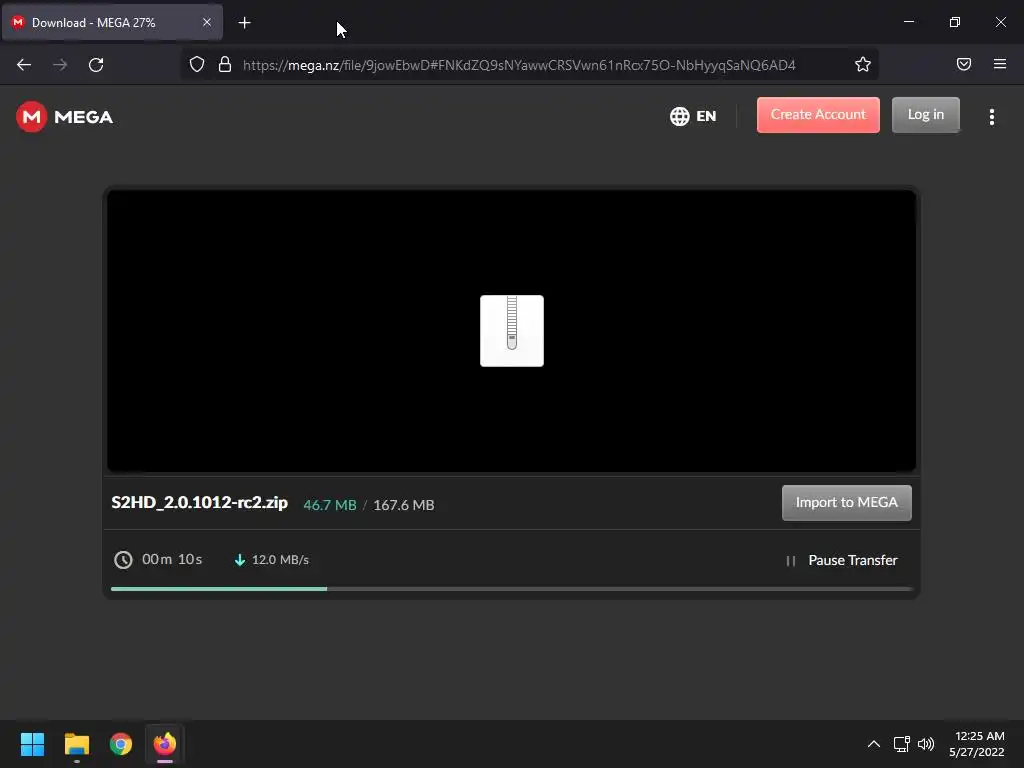Pause the transfer

(x=842, y=560)
